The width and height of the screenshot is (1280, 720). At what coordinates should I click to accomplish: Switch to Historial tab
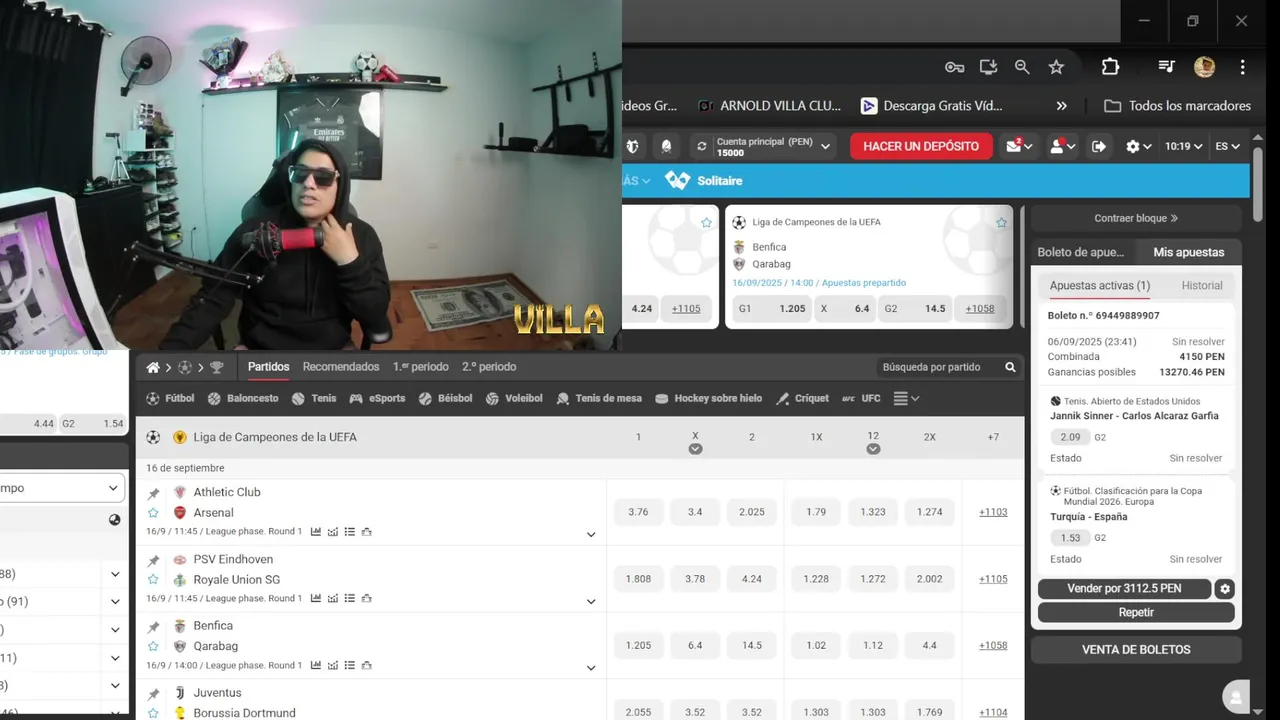point(1202,285)
